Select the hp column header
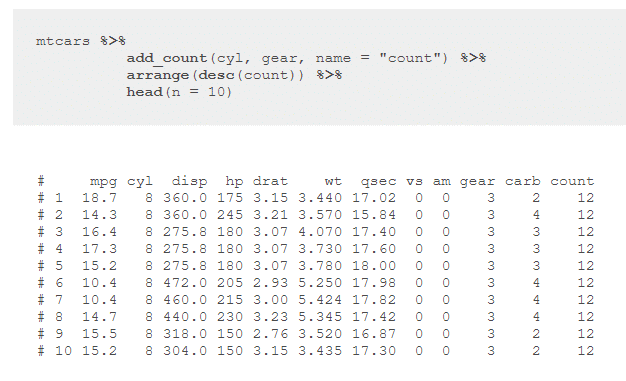This screenshot has width=626, height=381. coord(234,181)
